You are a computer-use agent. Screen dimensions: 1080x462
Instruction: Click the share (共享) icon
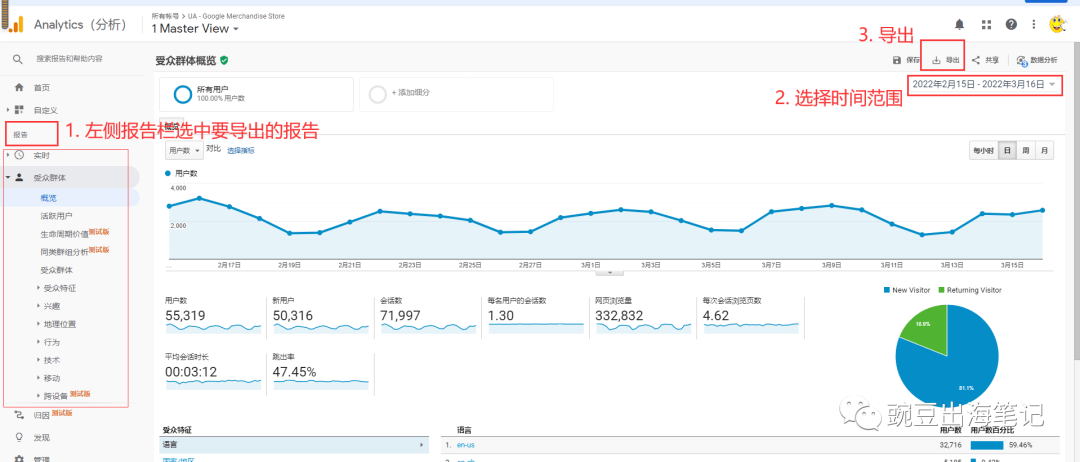pos(976,60)
